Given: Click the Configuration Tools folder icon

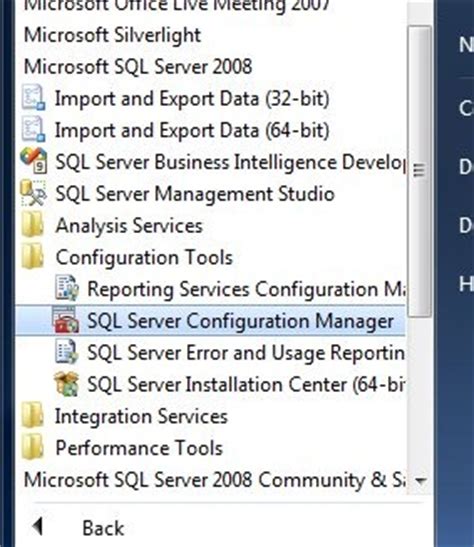Looking at the screenshot, I should pyautogui.click(x=32, y=256).
